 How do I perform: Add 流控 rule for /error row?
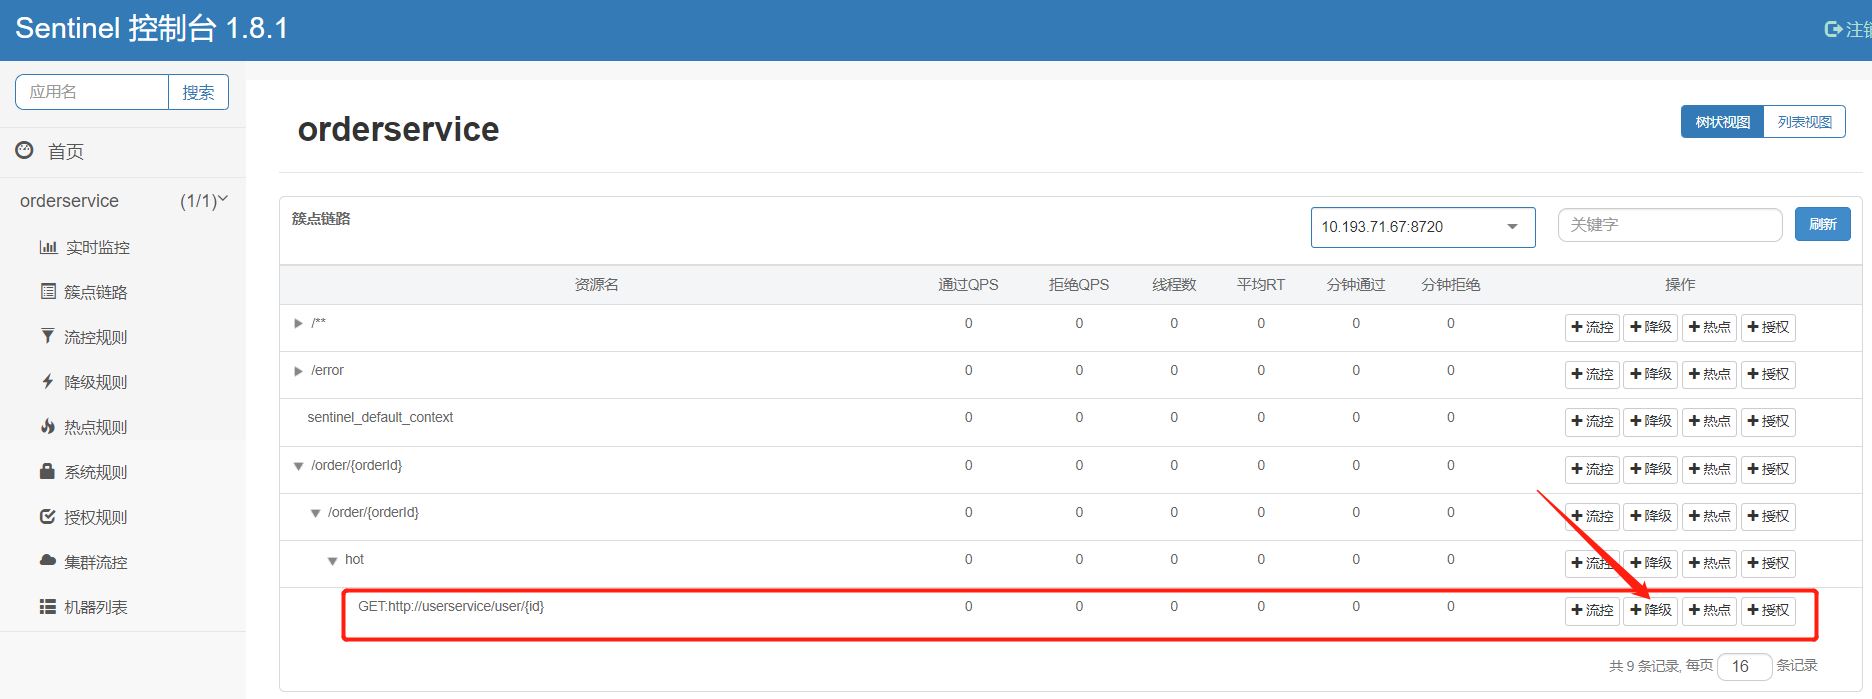tap(1592, 374)
